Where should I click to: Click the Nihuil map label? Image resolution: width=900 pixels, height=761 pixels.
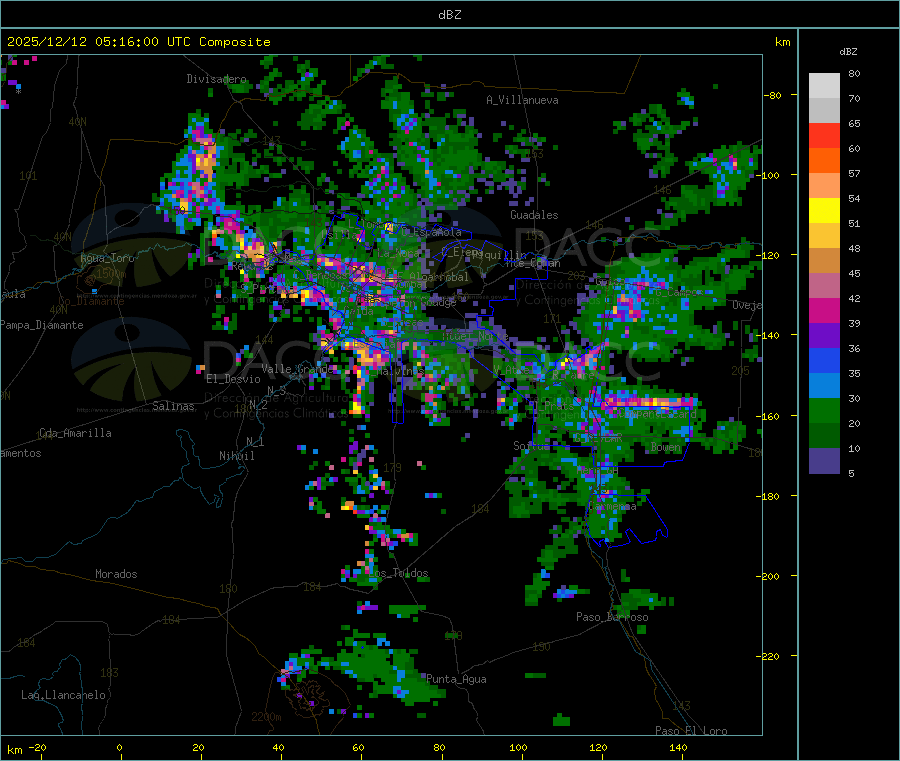pos(236,456)
